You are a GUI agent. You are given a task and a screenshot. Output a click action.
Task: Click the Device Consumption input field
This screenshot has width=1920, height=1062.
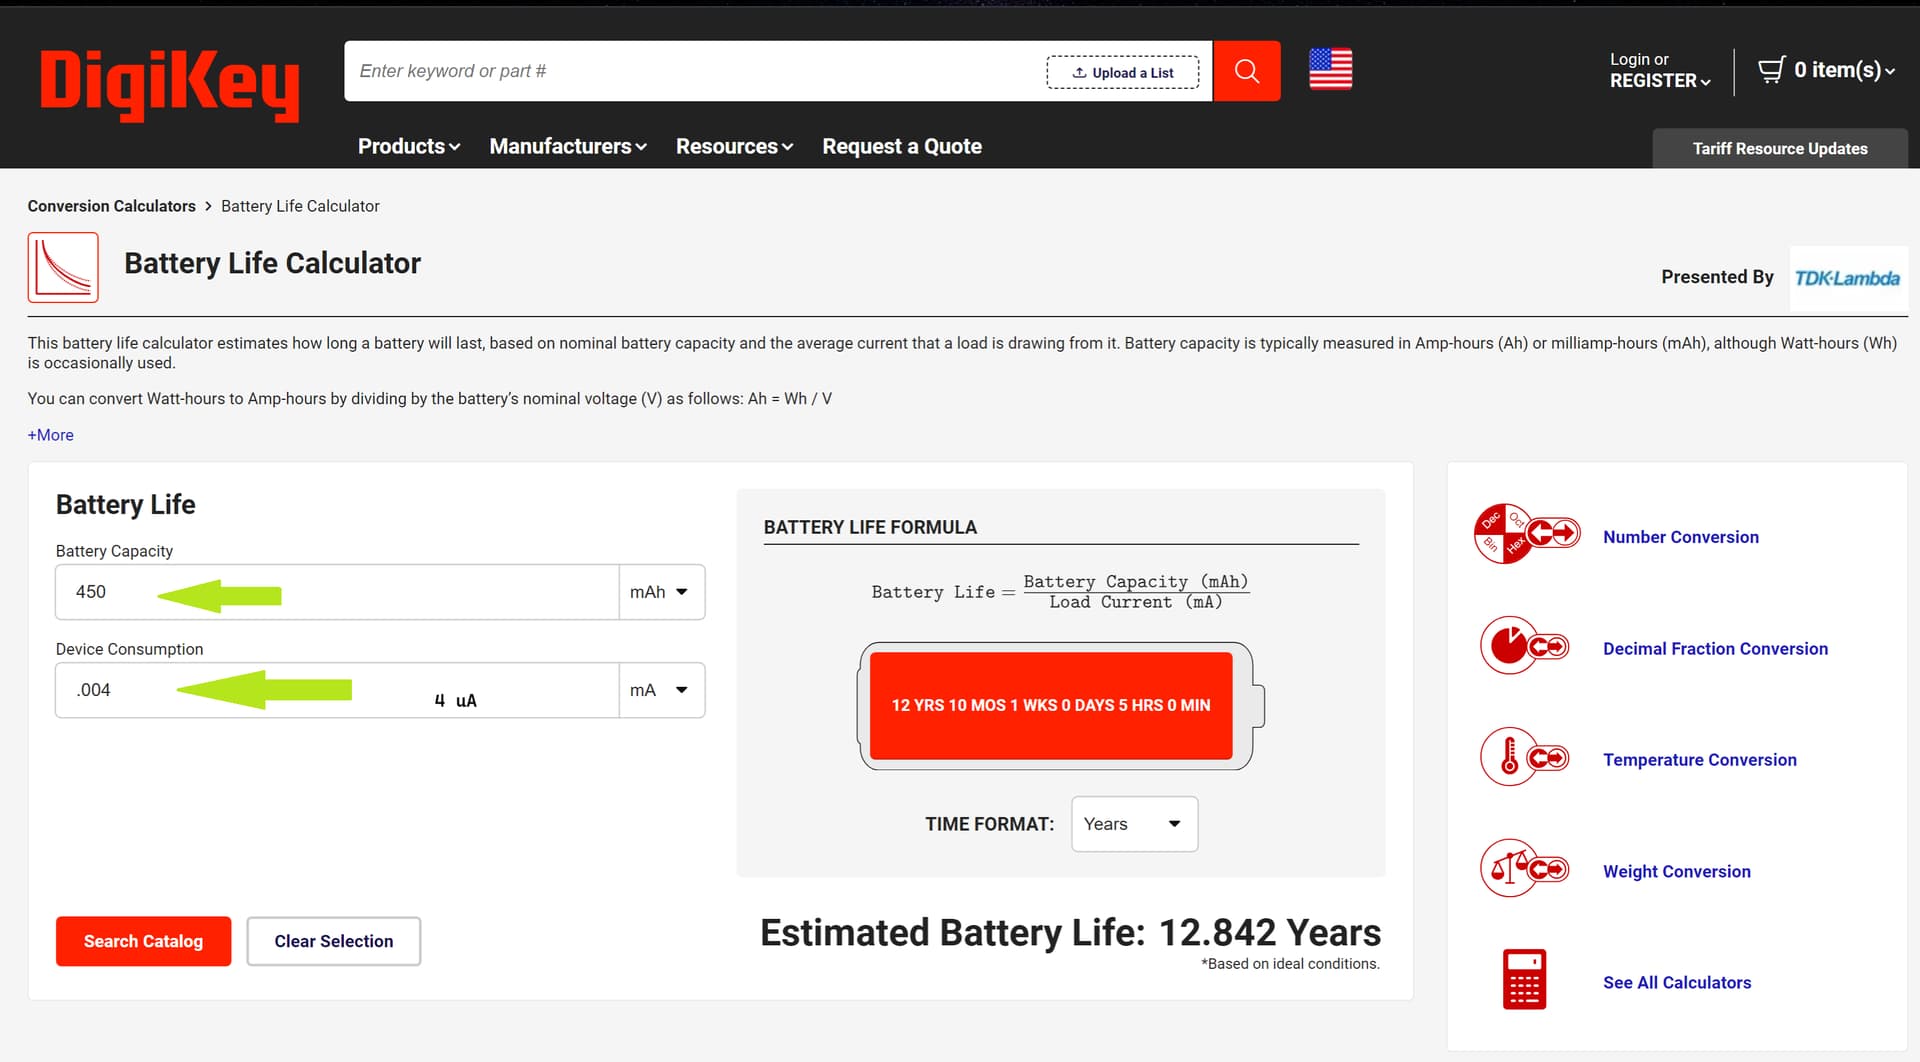click(x=337, y=690)
